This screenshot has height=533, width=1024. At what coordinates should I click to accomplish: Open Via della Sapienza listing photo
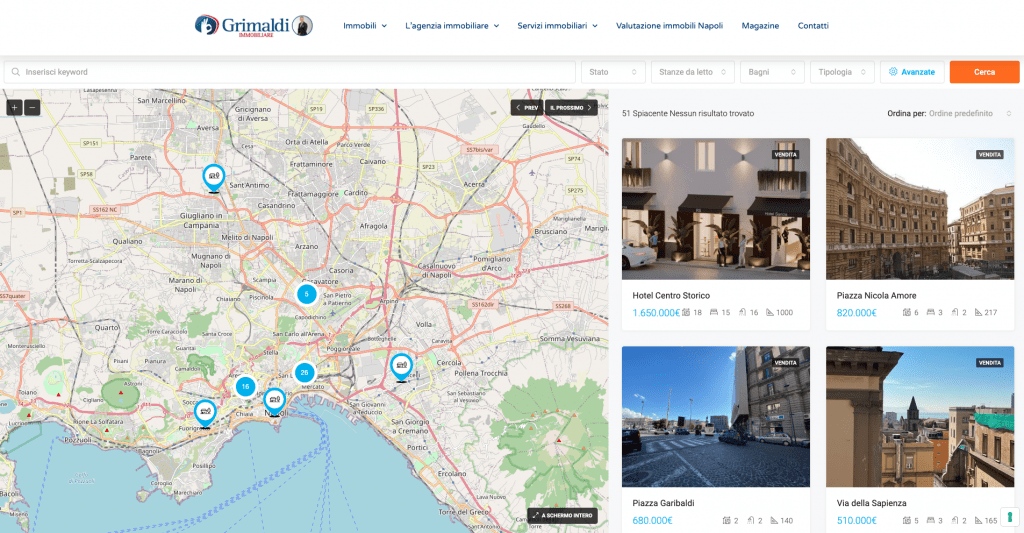coord(920,417)
